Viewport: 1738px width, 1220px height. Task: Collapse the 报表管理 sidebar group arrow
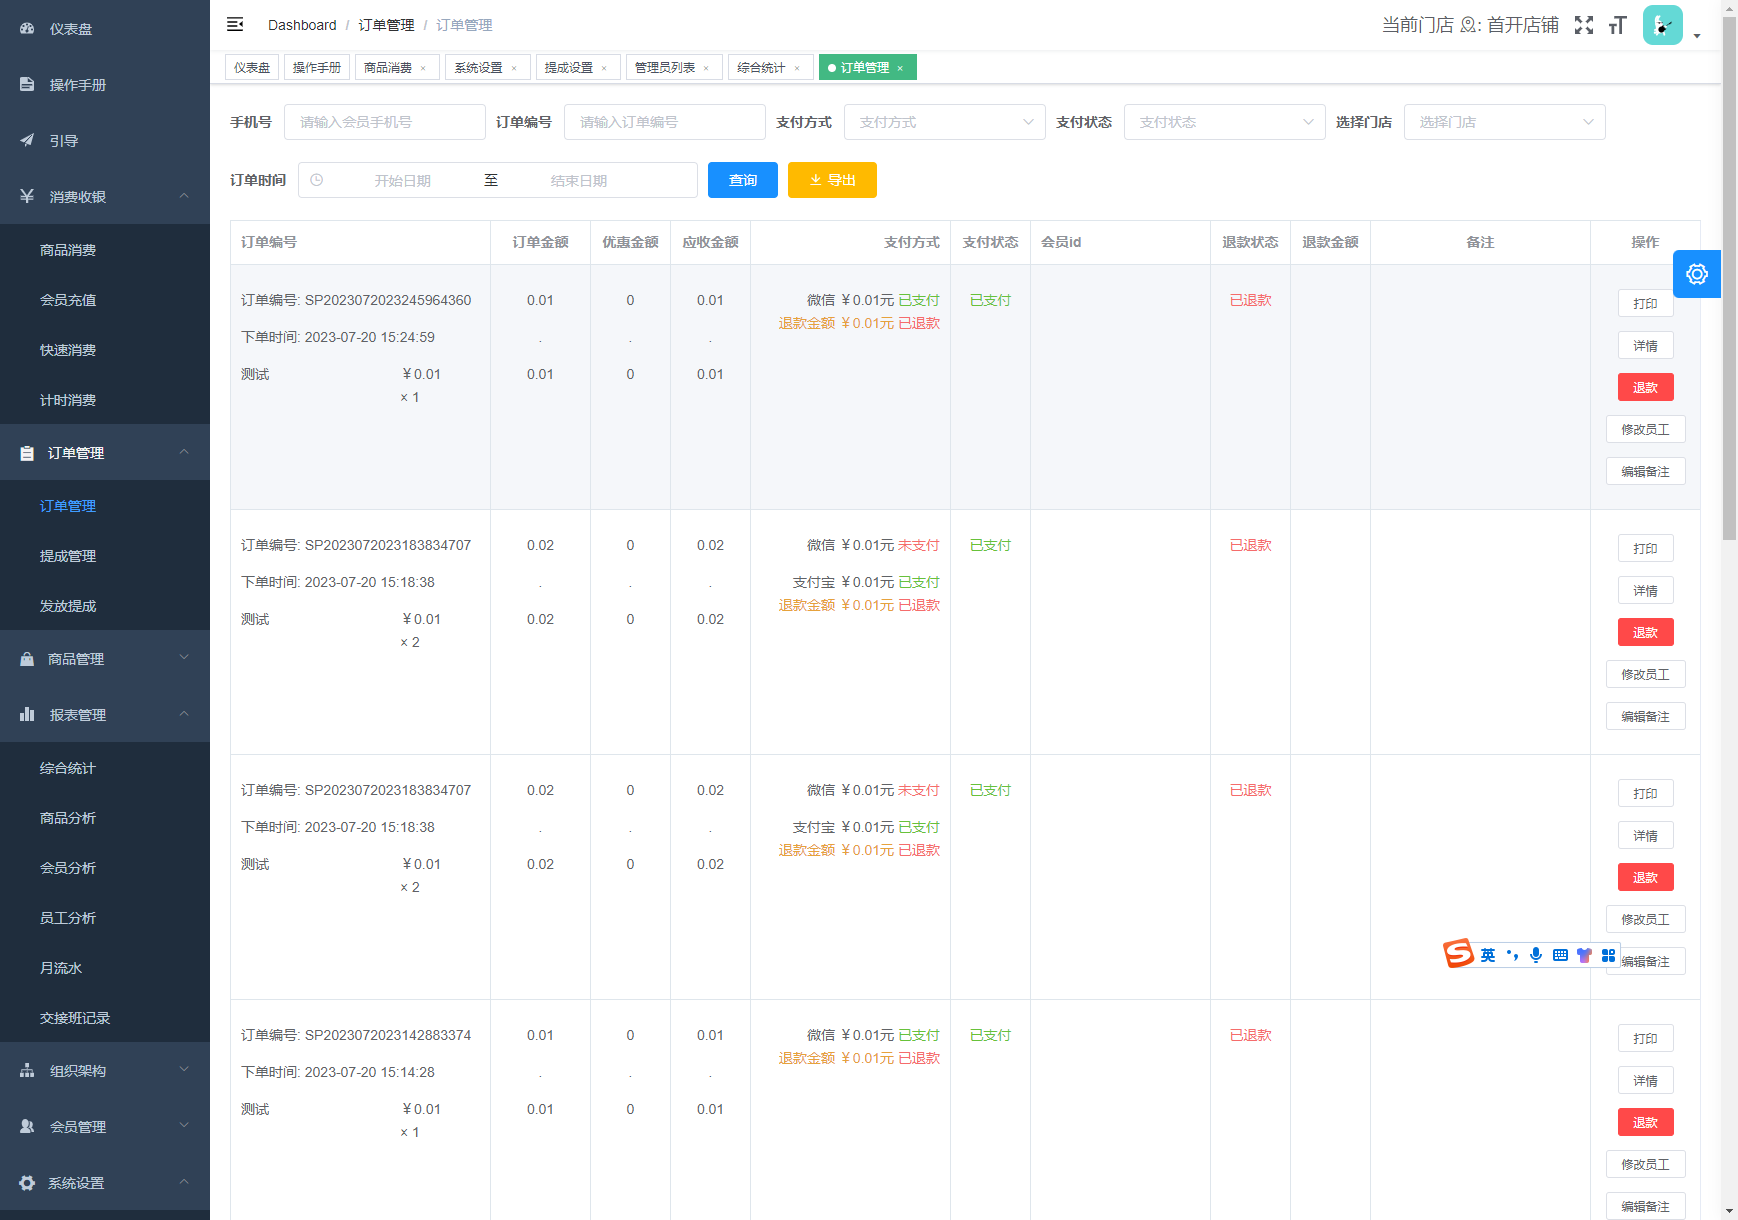click(184, 714)
